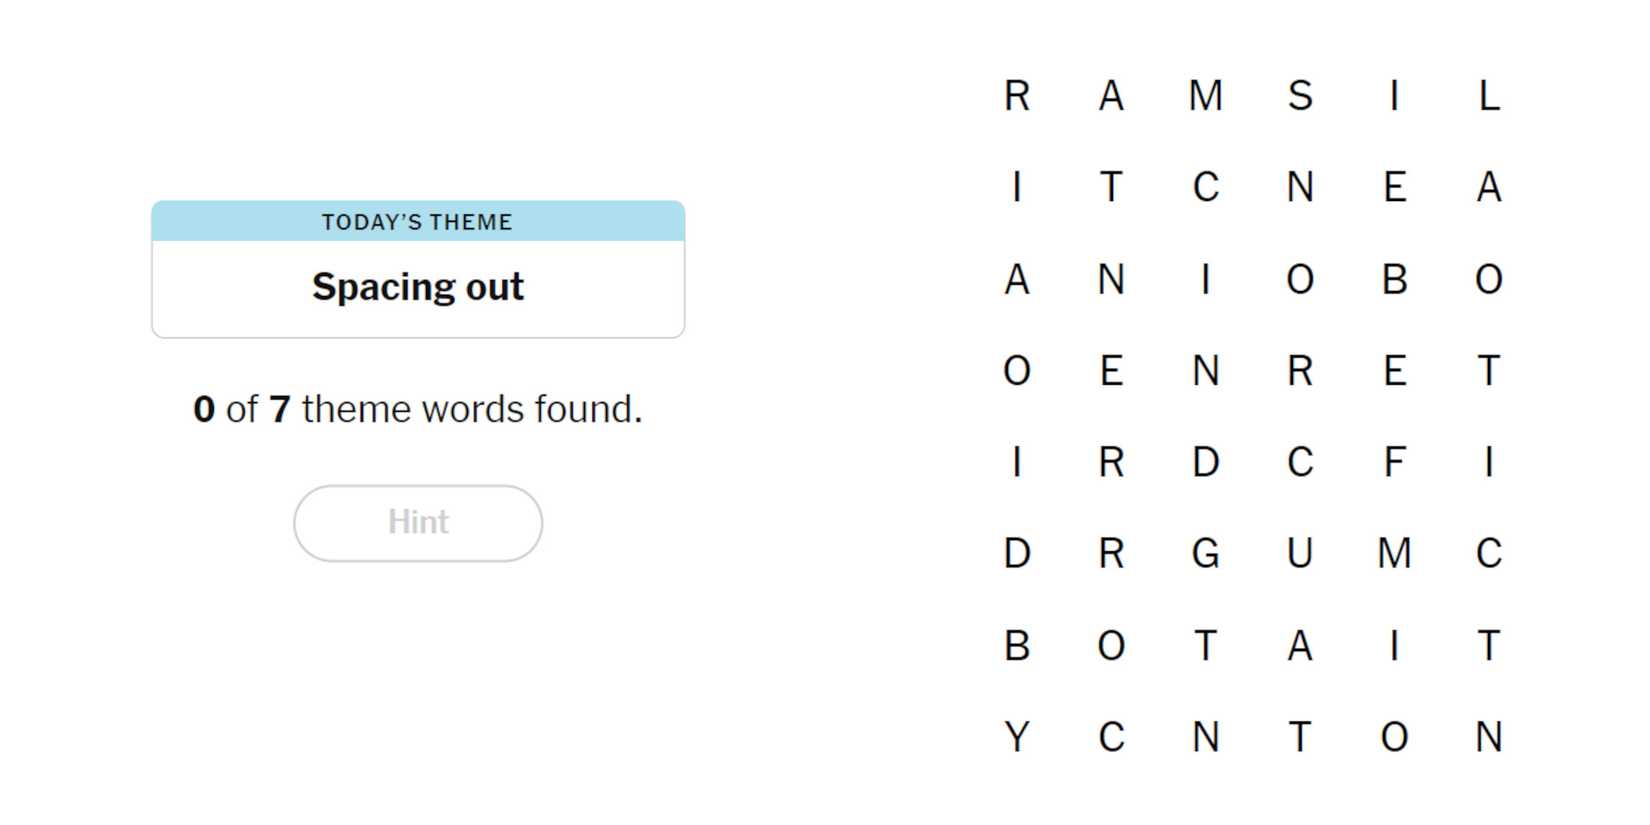Select the letter F tile
1650x825 pixels.
[x=1394, y=462]
